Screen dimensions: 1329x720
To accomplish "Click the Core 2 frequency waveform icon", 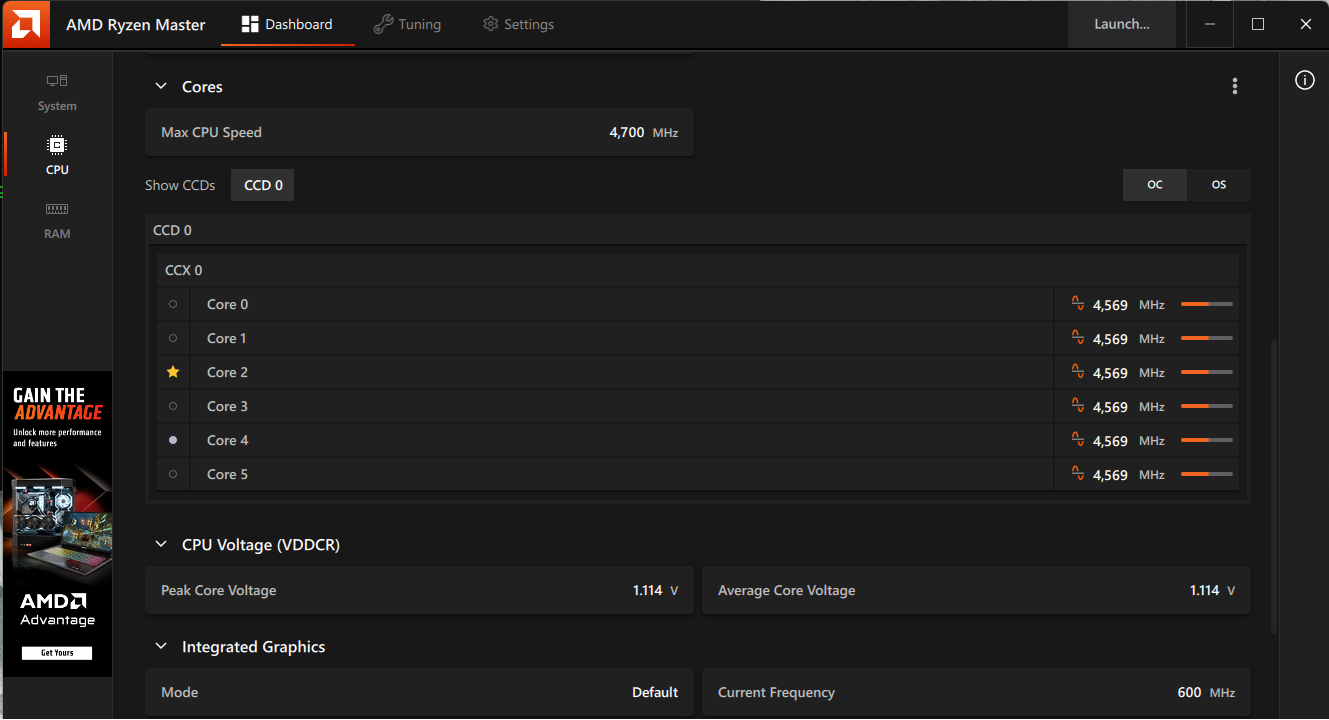I will [x=1078, y=371].
